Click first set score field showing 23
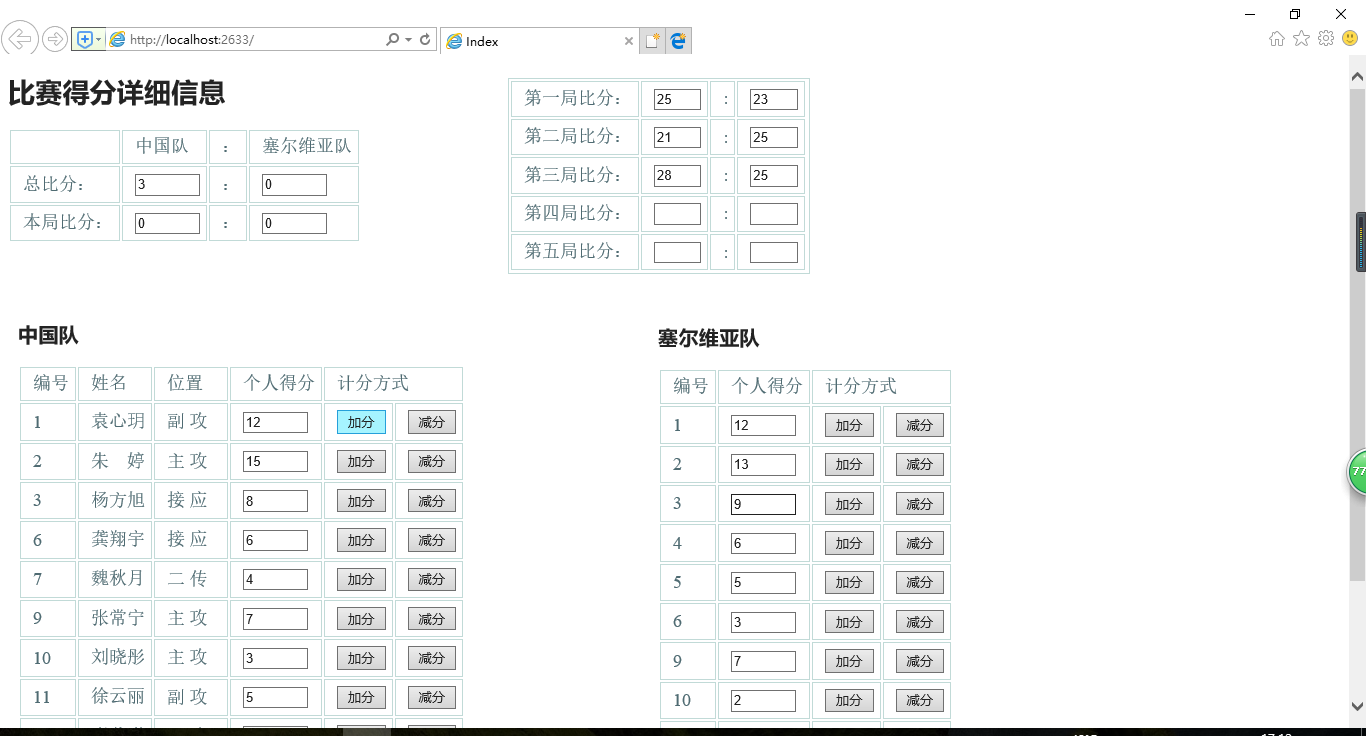The image size is (1366, 736). 773,99
